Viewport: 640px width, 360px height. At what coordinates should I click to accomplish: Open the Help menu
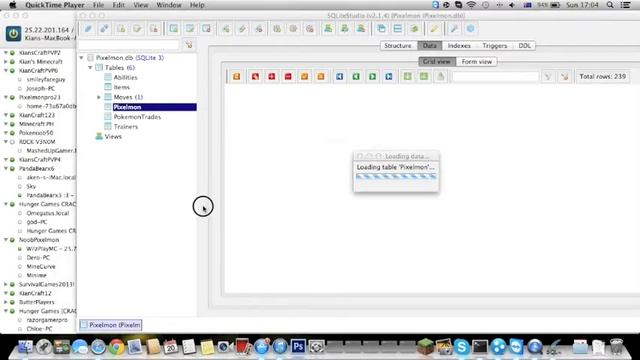[x=197, y=5]
